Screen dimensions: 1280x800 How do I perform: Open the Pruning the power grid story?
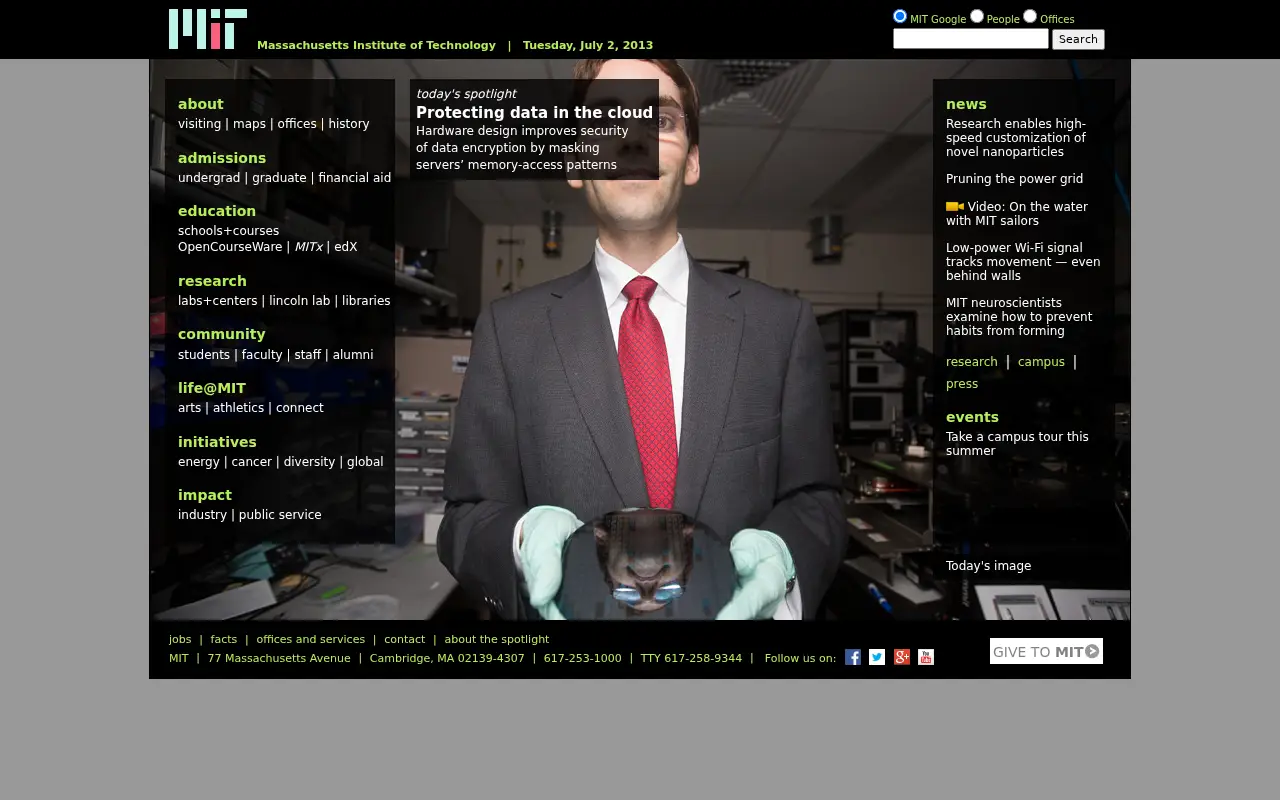(1015, 179)
